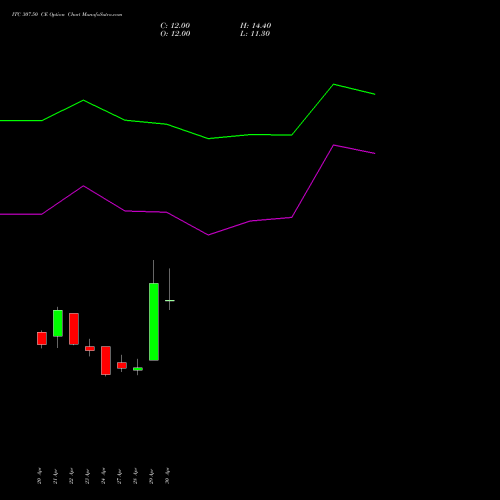Screen dimensions: 500x500
Task: Click the green candlestick for 21 Apr
Action: (58, 323)
